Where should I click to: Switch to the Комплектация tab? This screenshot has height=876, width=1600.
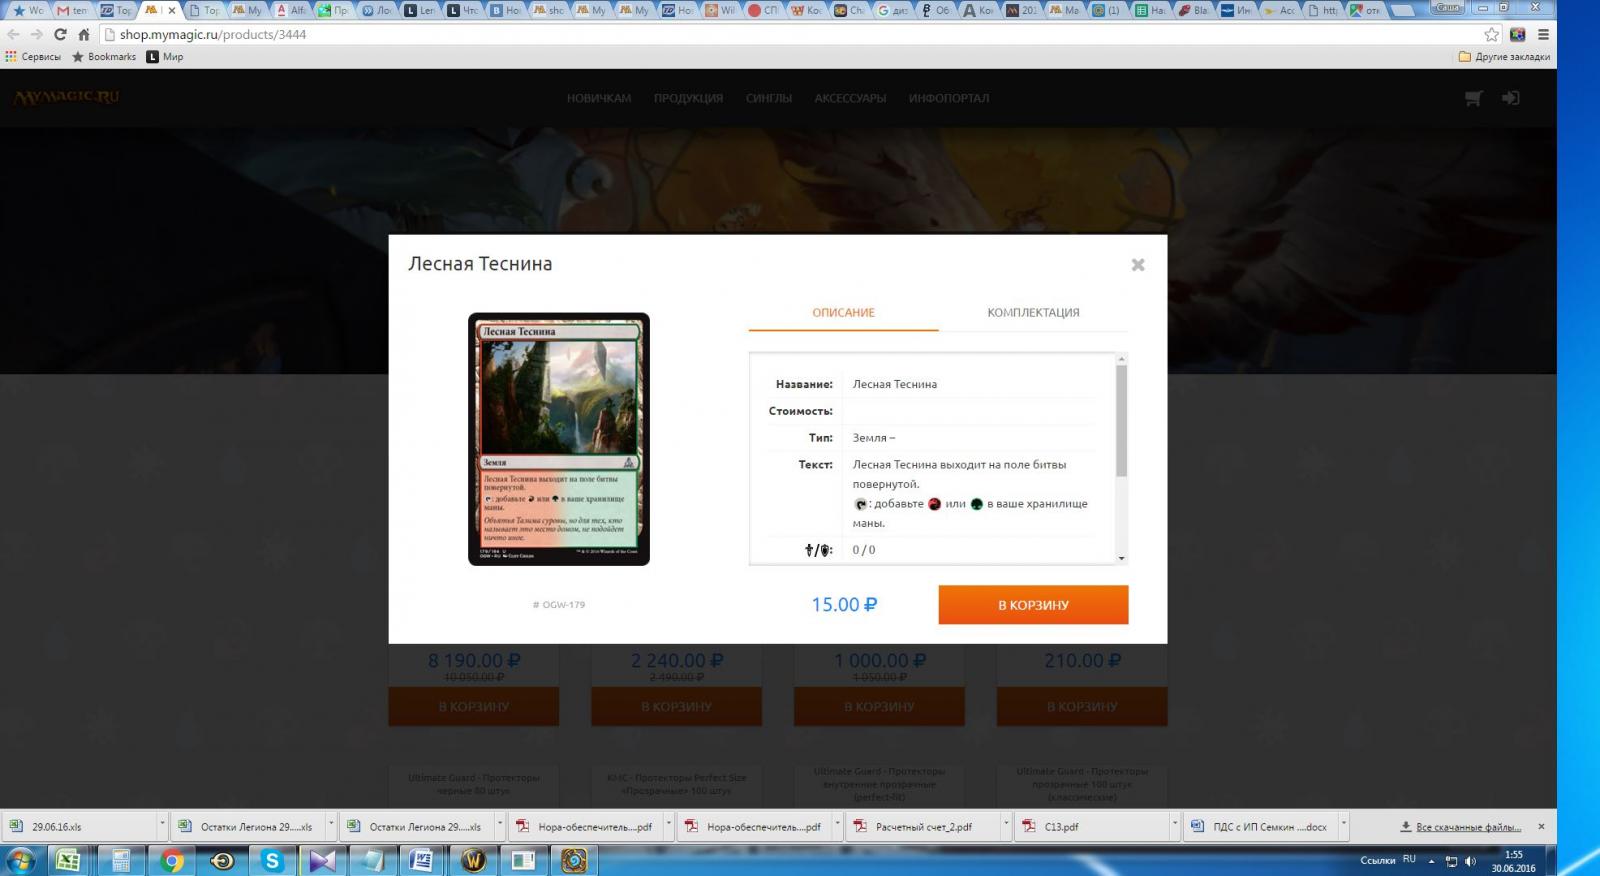(1032, 313)
